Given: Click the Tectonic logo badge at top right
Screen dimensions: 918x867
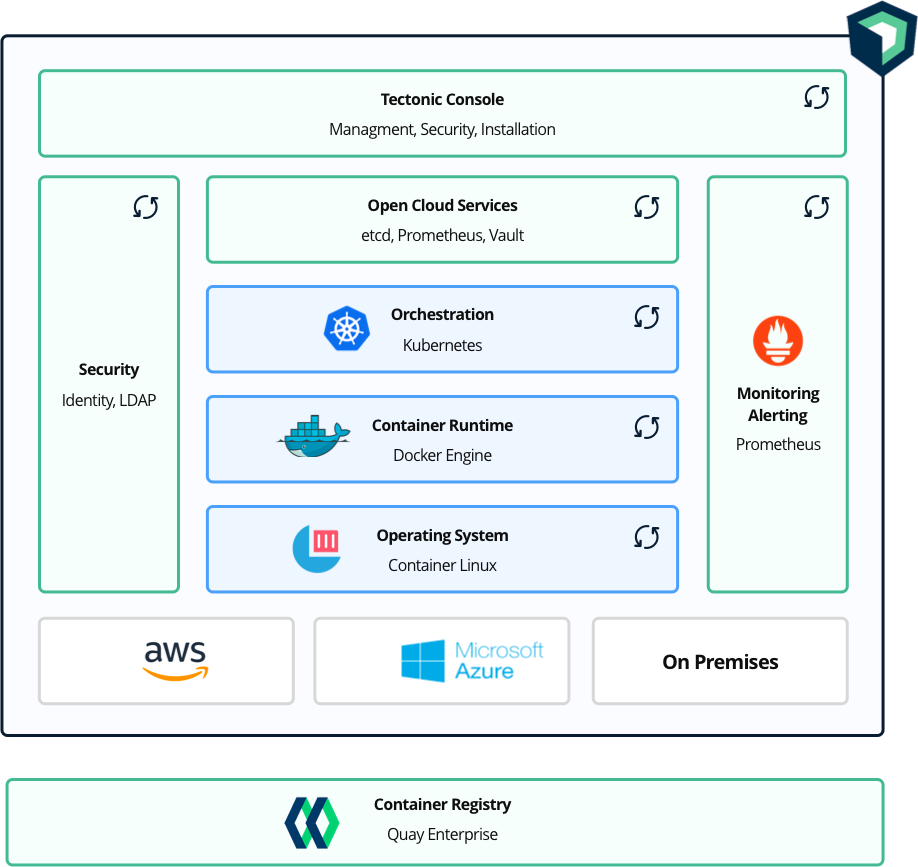Looking at the screenshot, I should (882, 38).
